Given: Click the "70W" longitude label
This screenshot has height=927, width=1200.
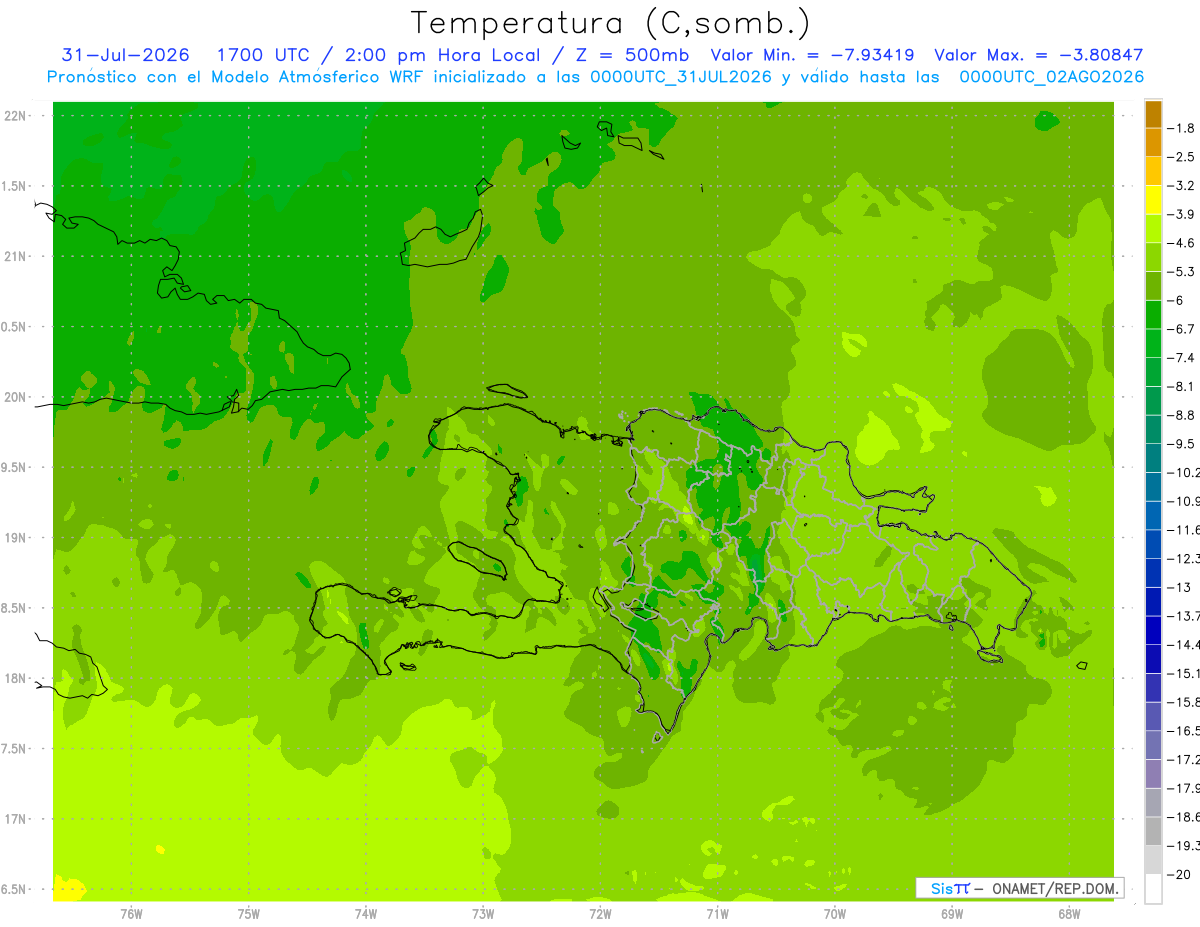Looking at the screenshot, I should coord(835,913).
